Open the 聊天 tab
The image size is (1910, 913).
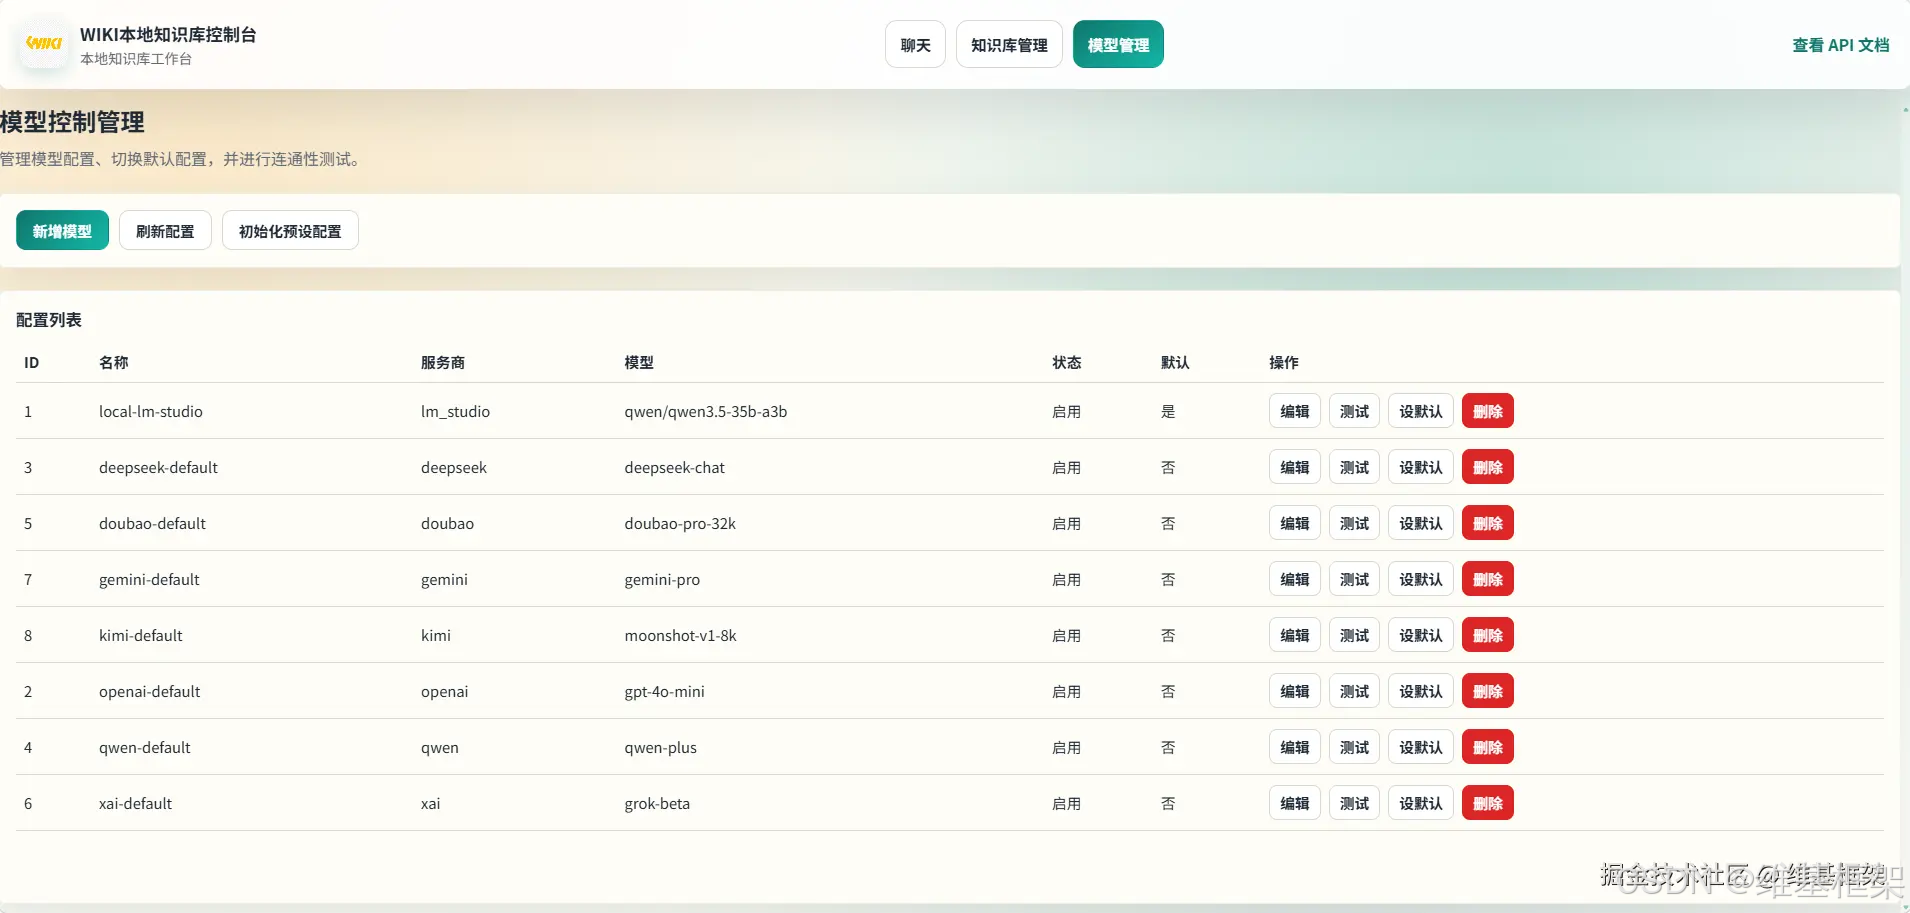pyautogui.click(x=915, y=45)
